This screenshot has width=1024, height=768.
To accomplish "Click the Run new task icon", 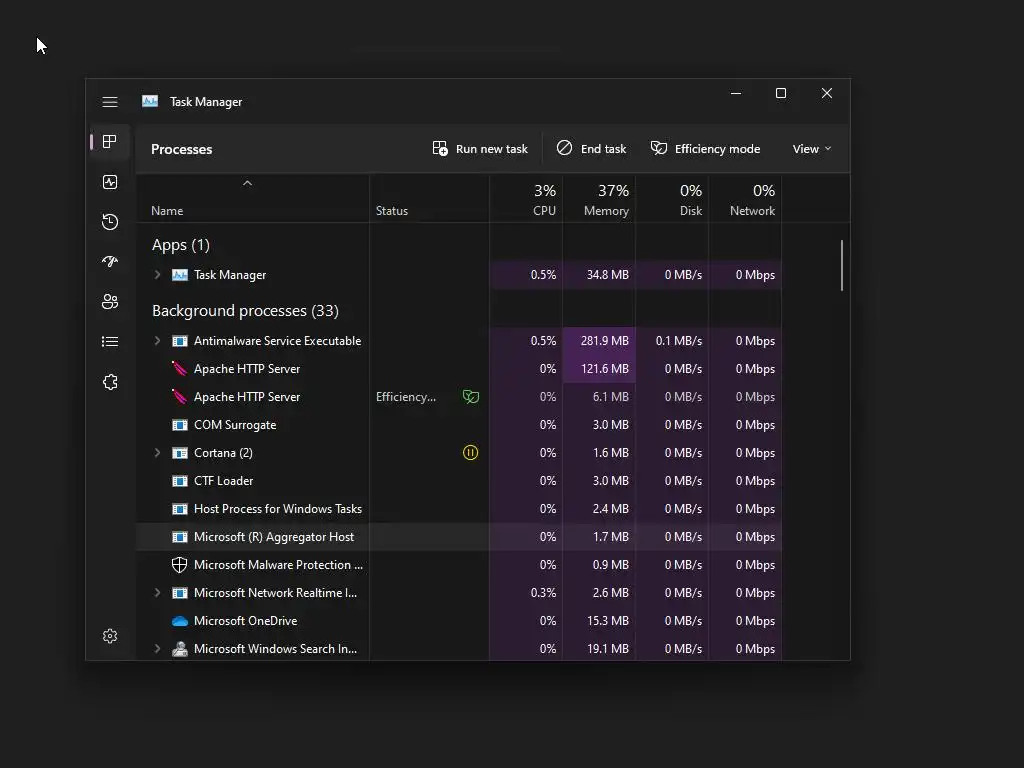I will coord(440,148).
